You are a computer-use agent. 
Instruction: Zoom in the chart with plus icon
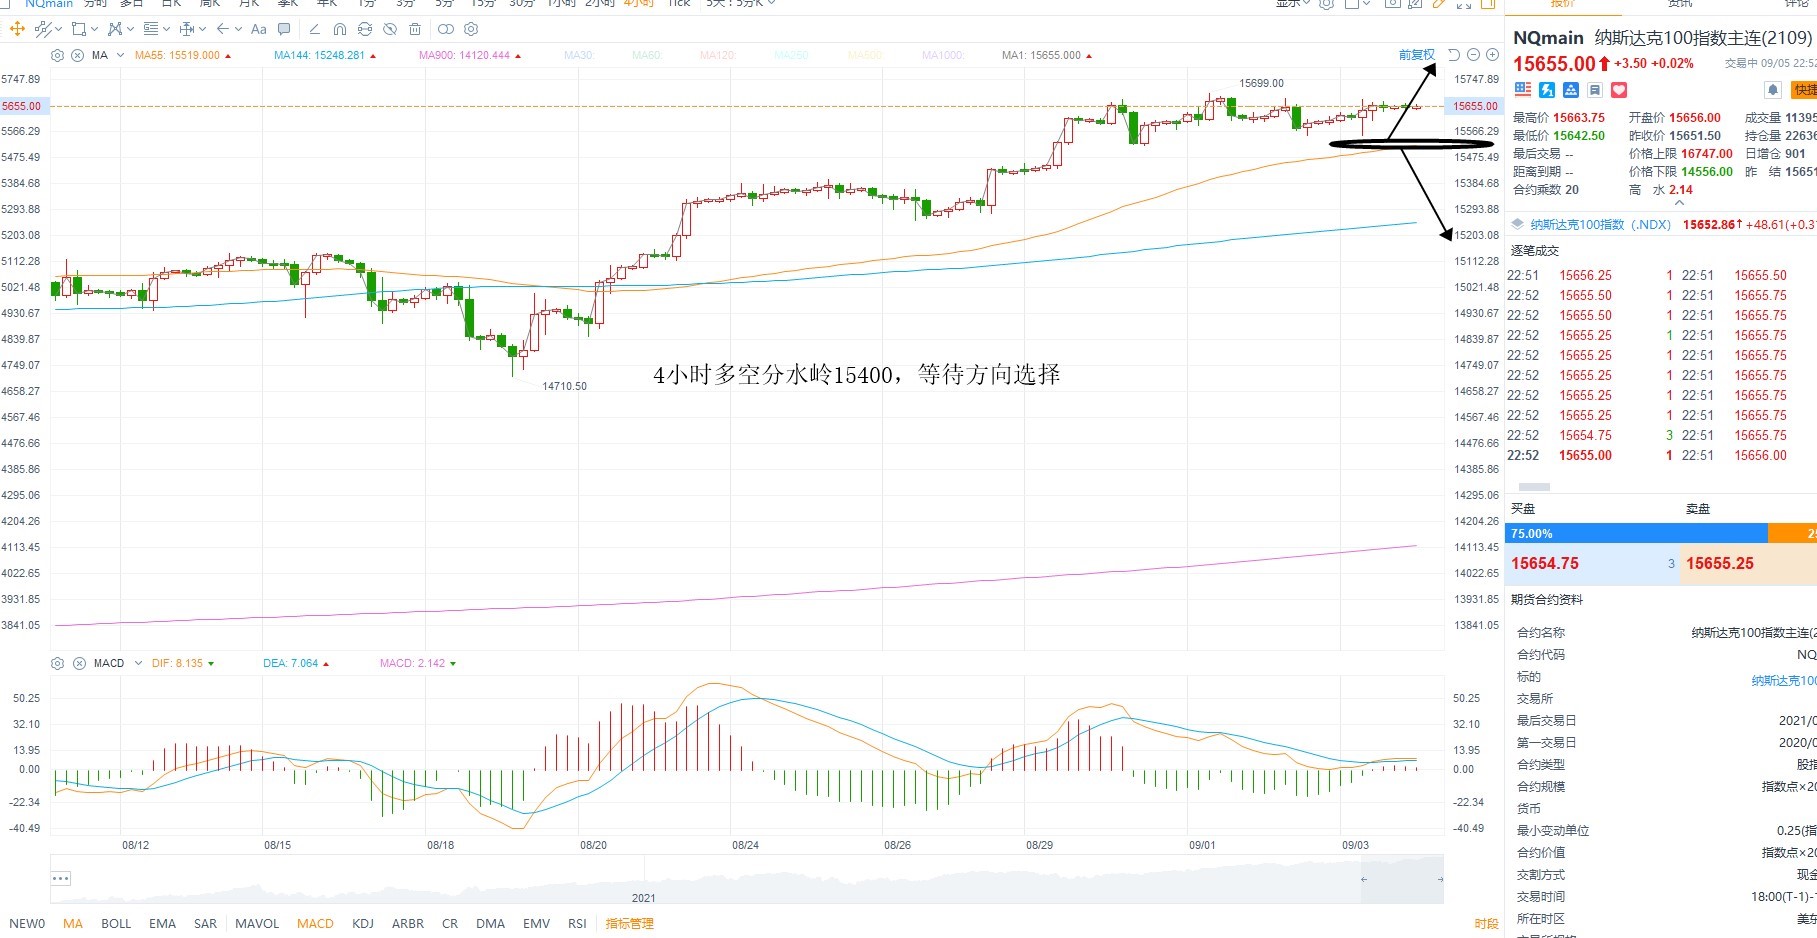point(1492,55)
